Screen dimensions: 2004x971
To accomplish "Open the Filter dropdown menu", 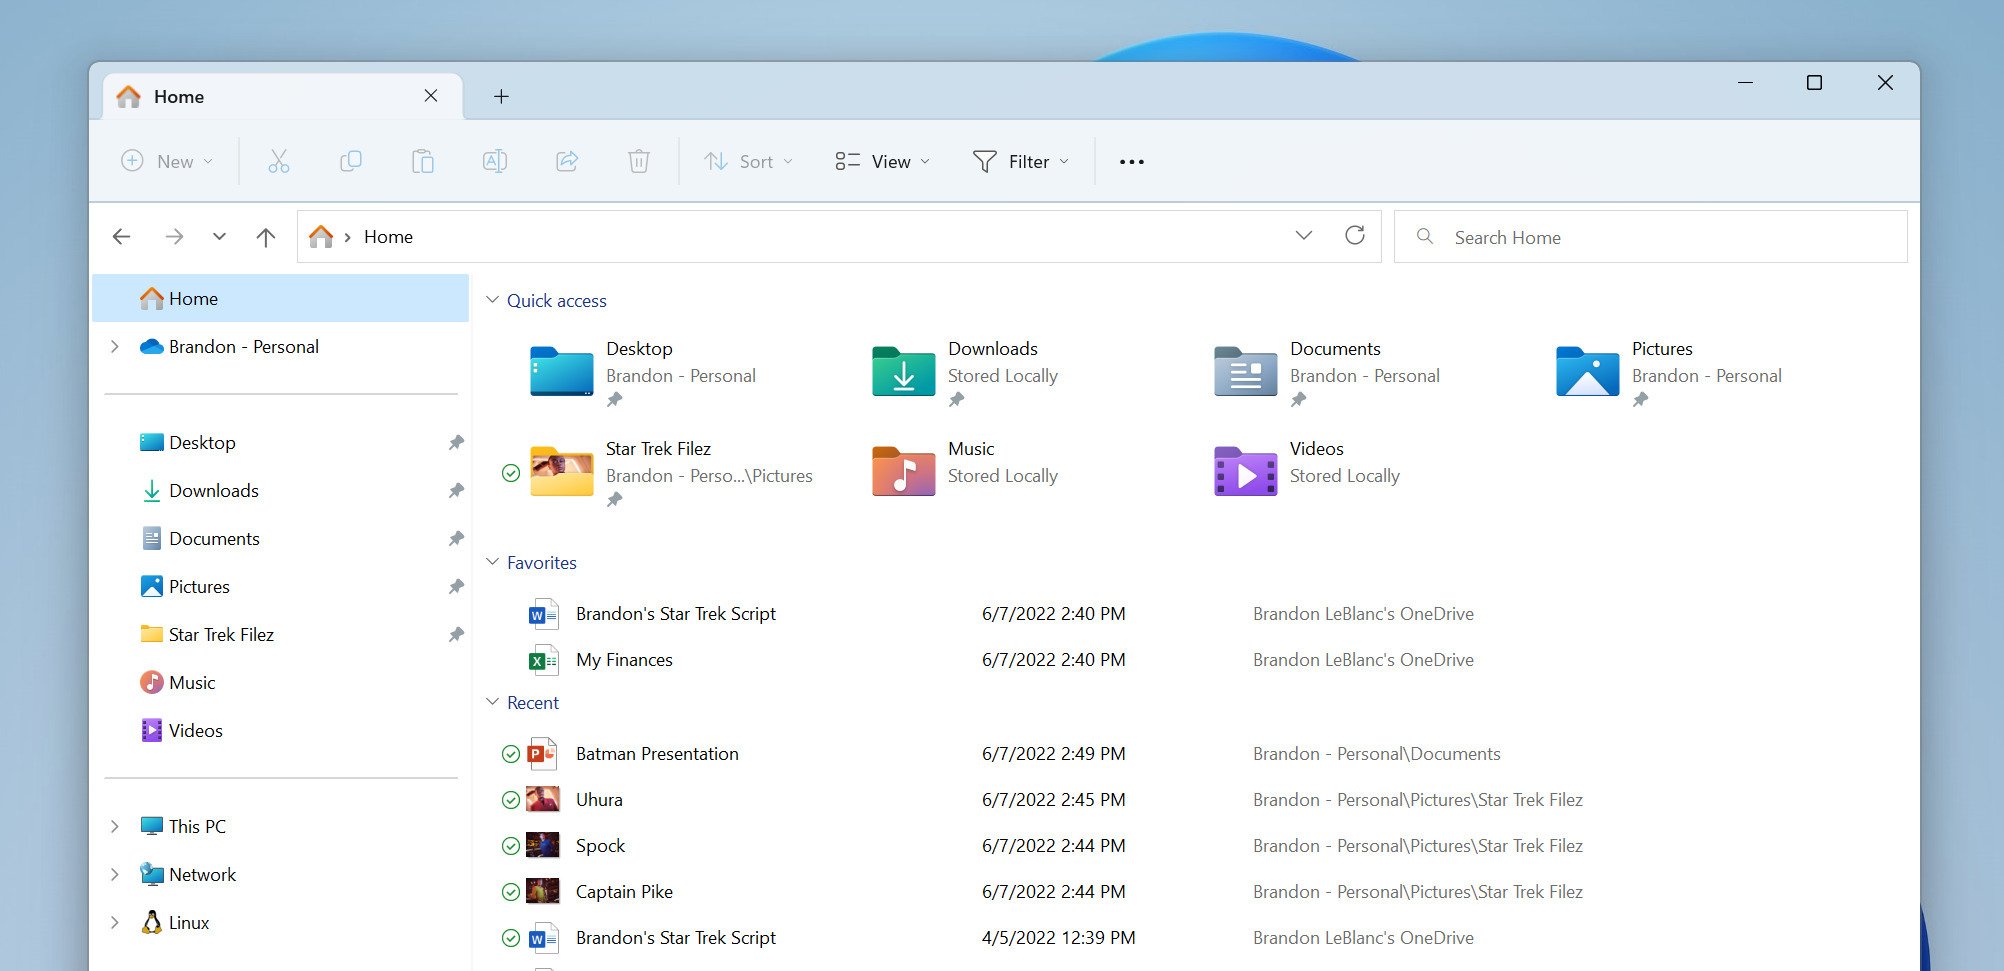I will point(1021,161).
